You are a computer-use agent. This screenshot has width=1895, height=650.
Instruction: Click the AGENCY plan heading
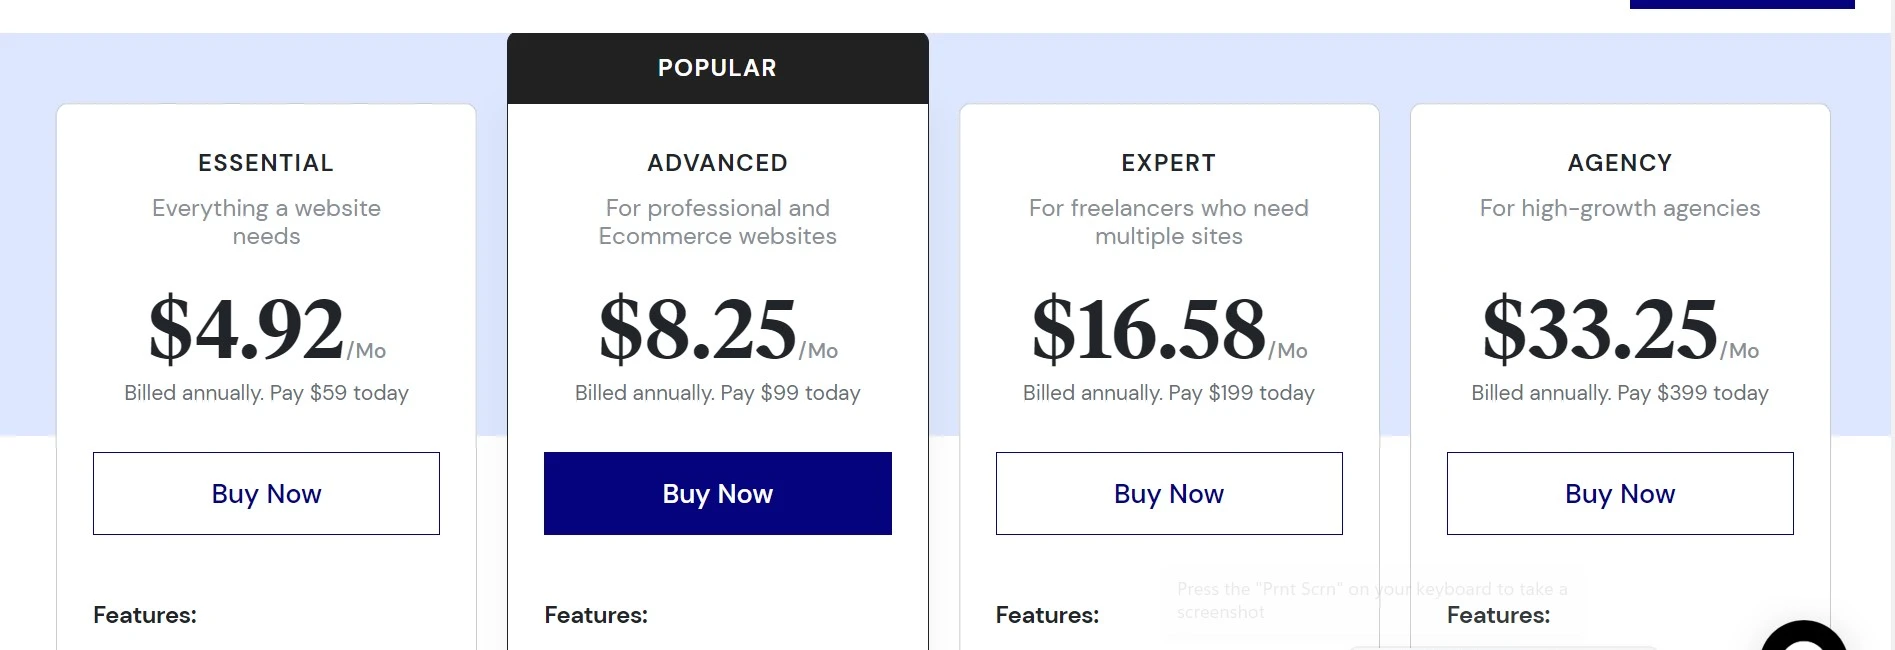click(x=1619, y=163)
